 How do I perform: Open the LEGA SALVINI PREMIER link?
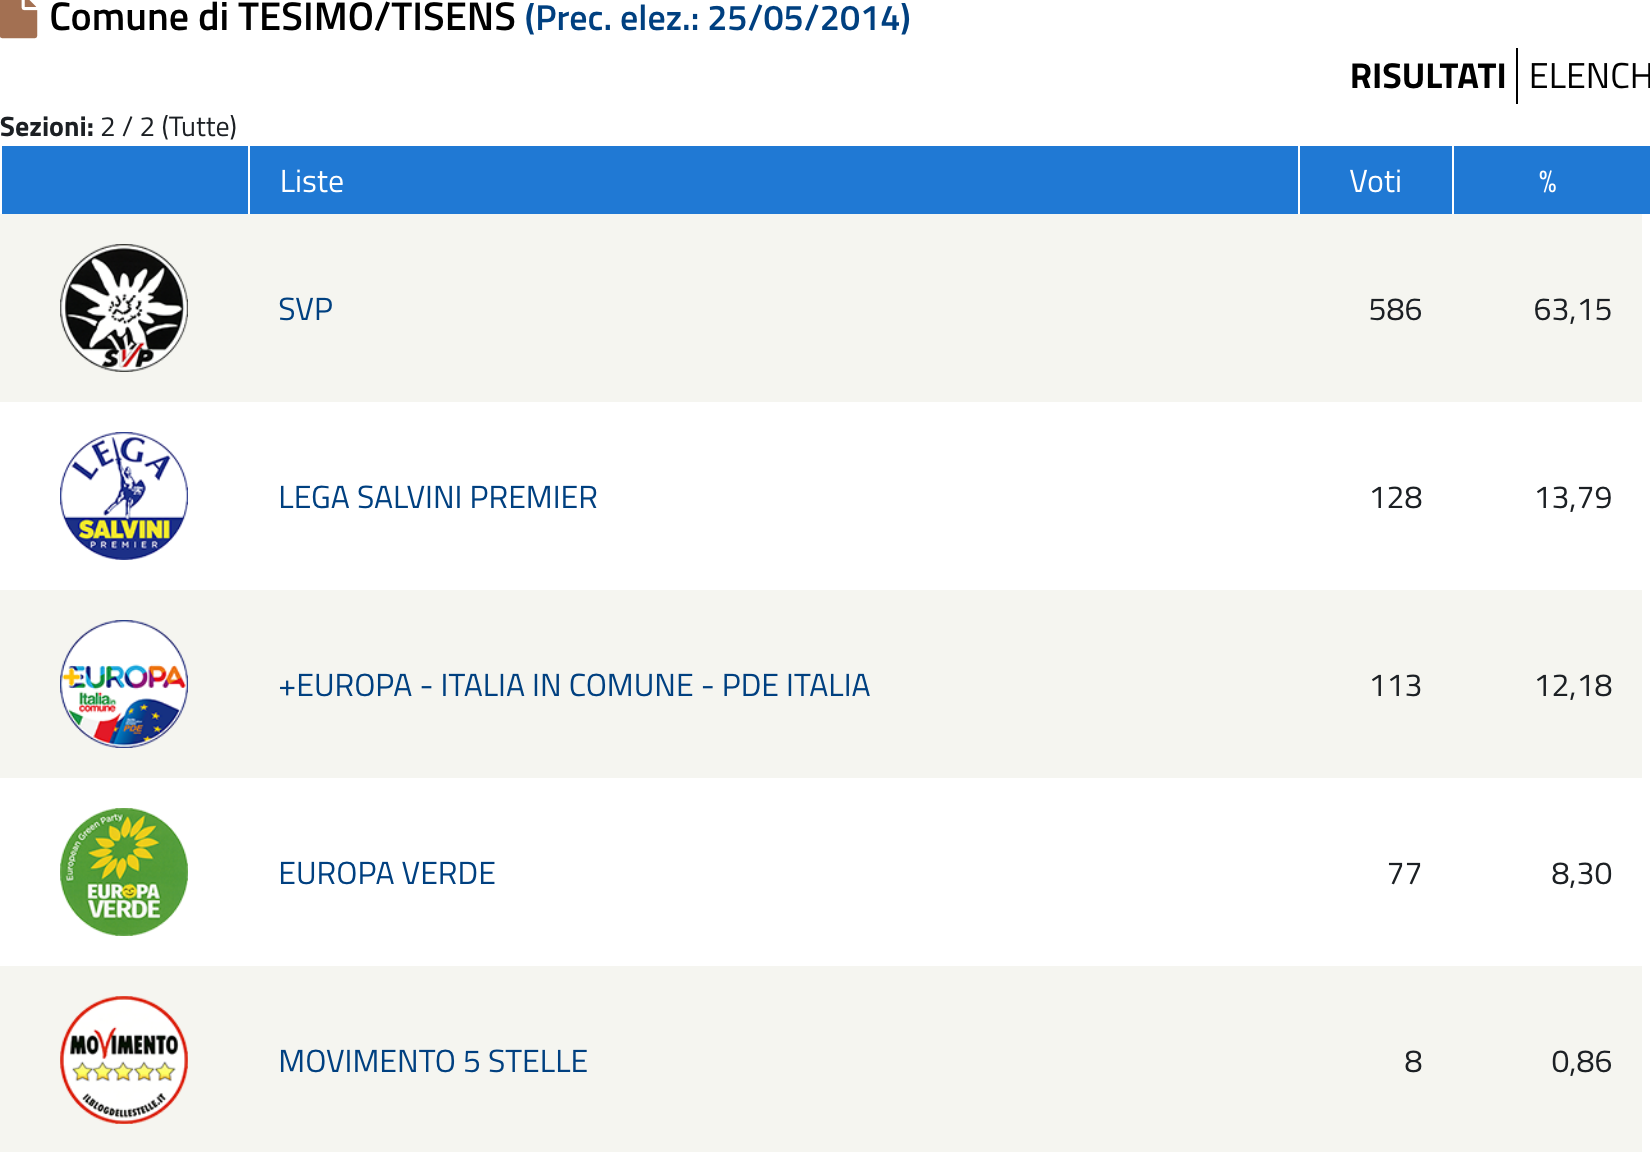(x=437, y=498)
